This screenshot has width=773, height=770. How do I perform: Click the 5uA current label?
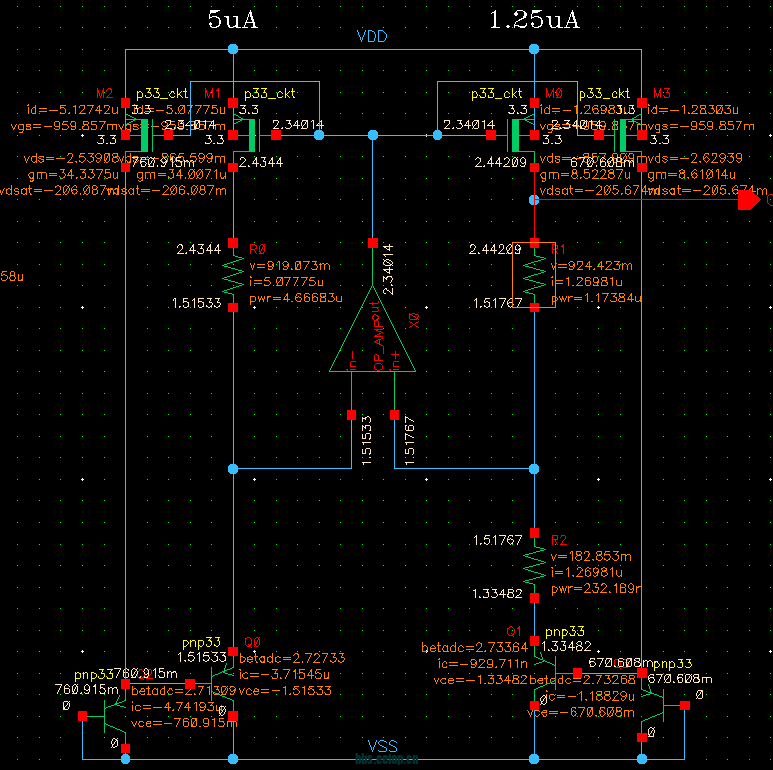click(232, 20)
